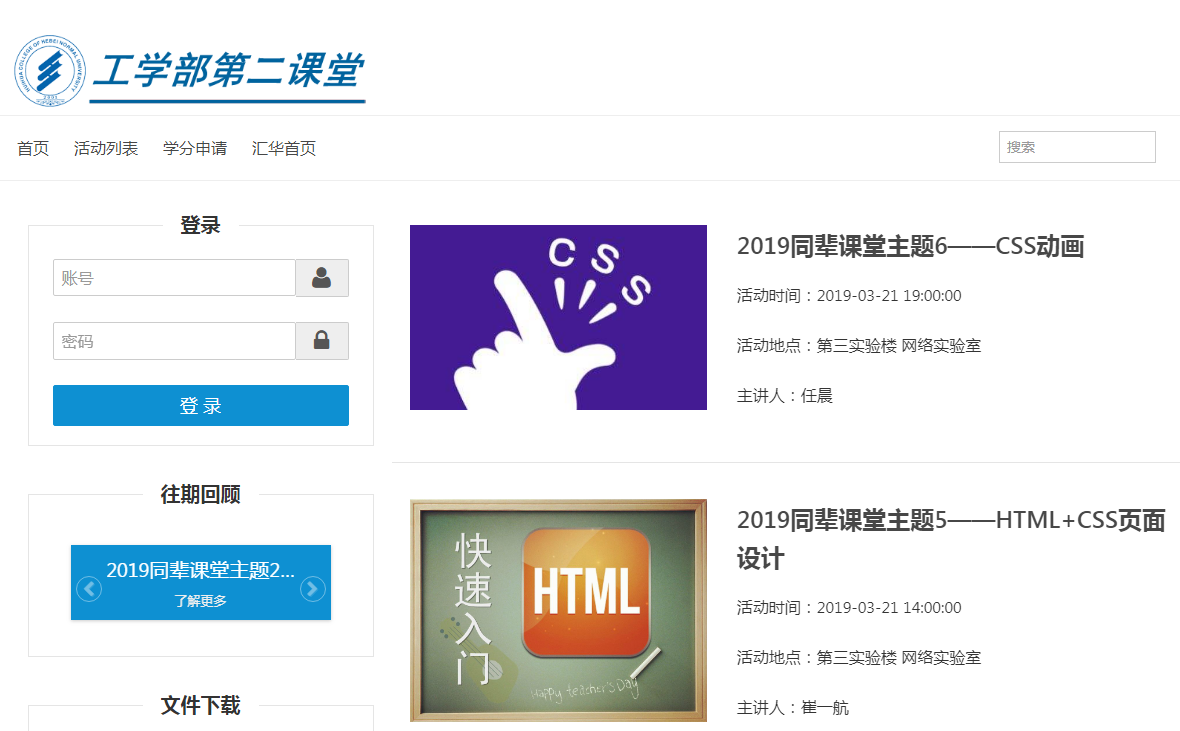This screenshot has width=1180, height=731.
Task: Click the 搜索 search box
Action: click(1076, 147)
